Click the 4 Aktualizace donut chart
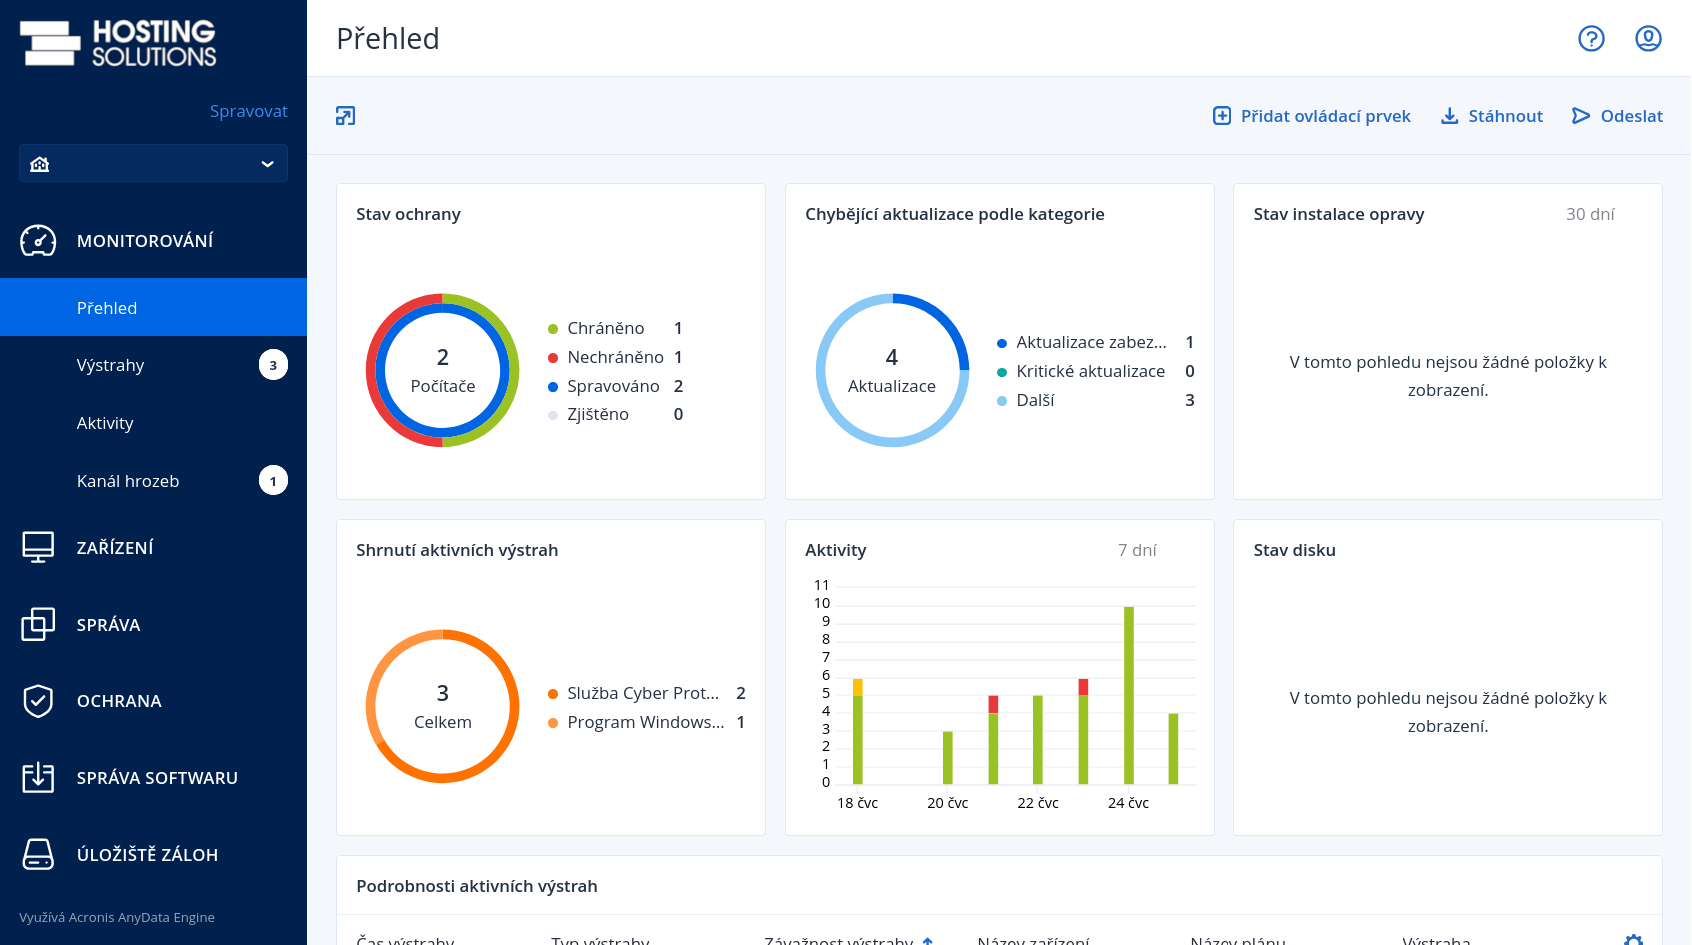Image resolution: width=1692 pixels, height=945 pixels. 892,370
